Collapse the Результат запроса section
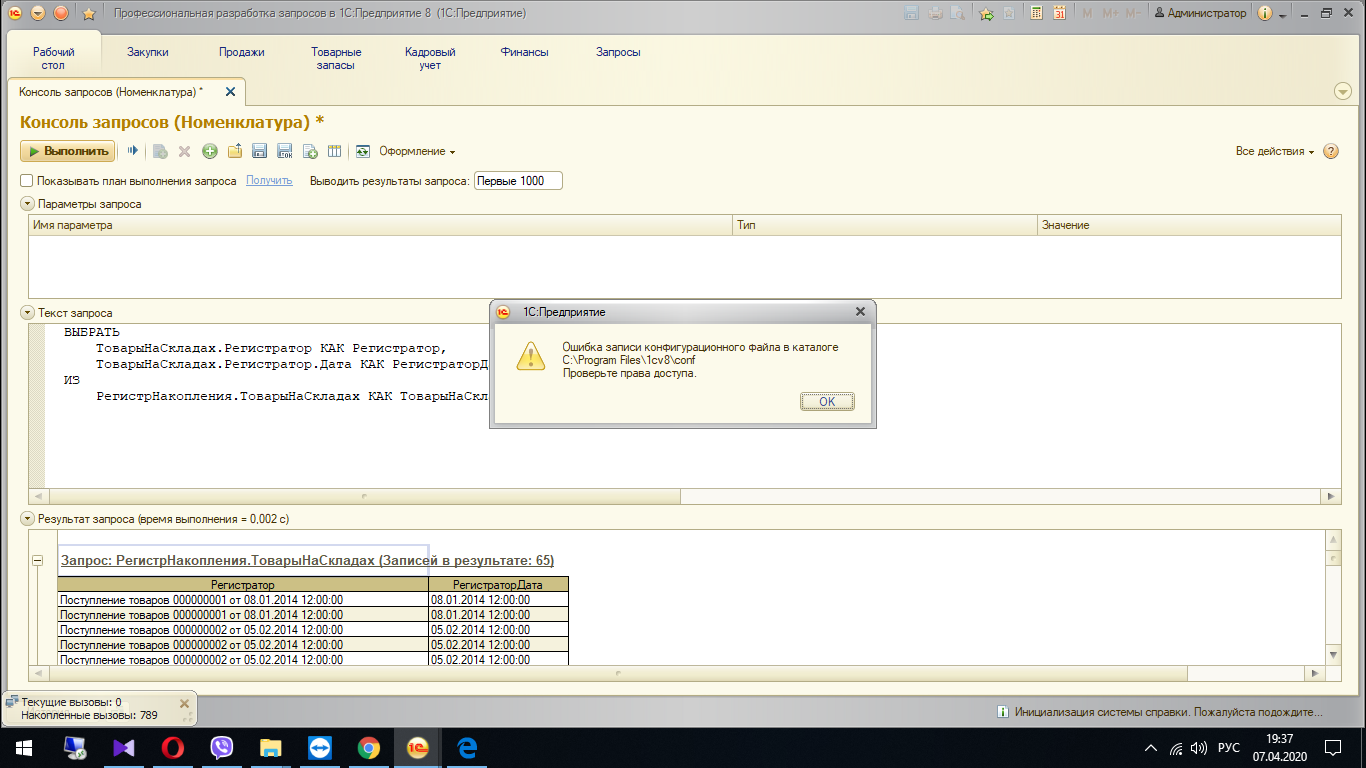The width and height of the screenshot is (1366, 768). [x=27, y=519]
